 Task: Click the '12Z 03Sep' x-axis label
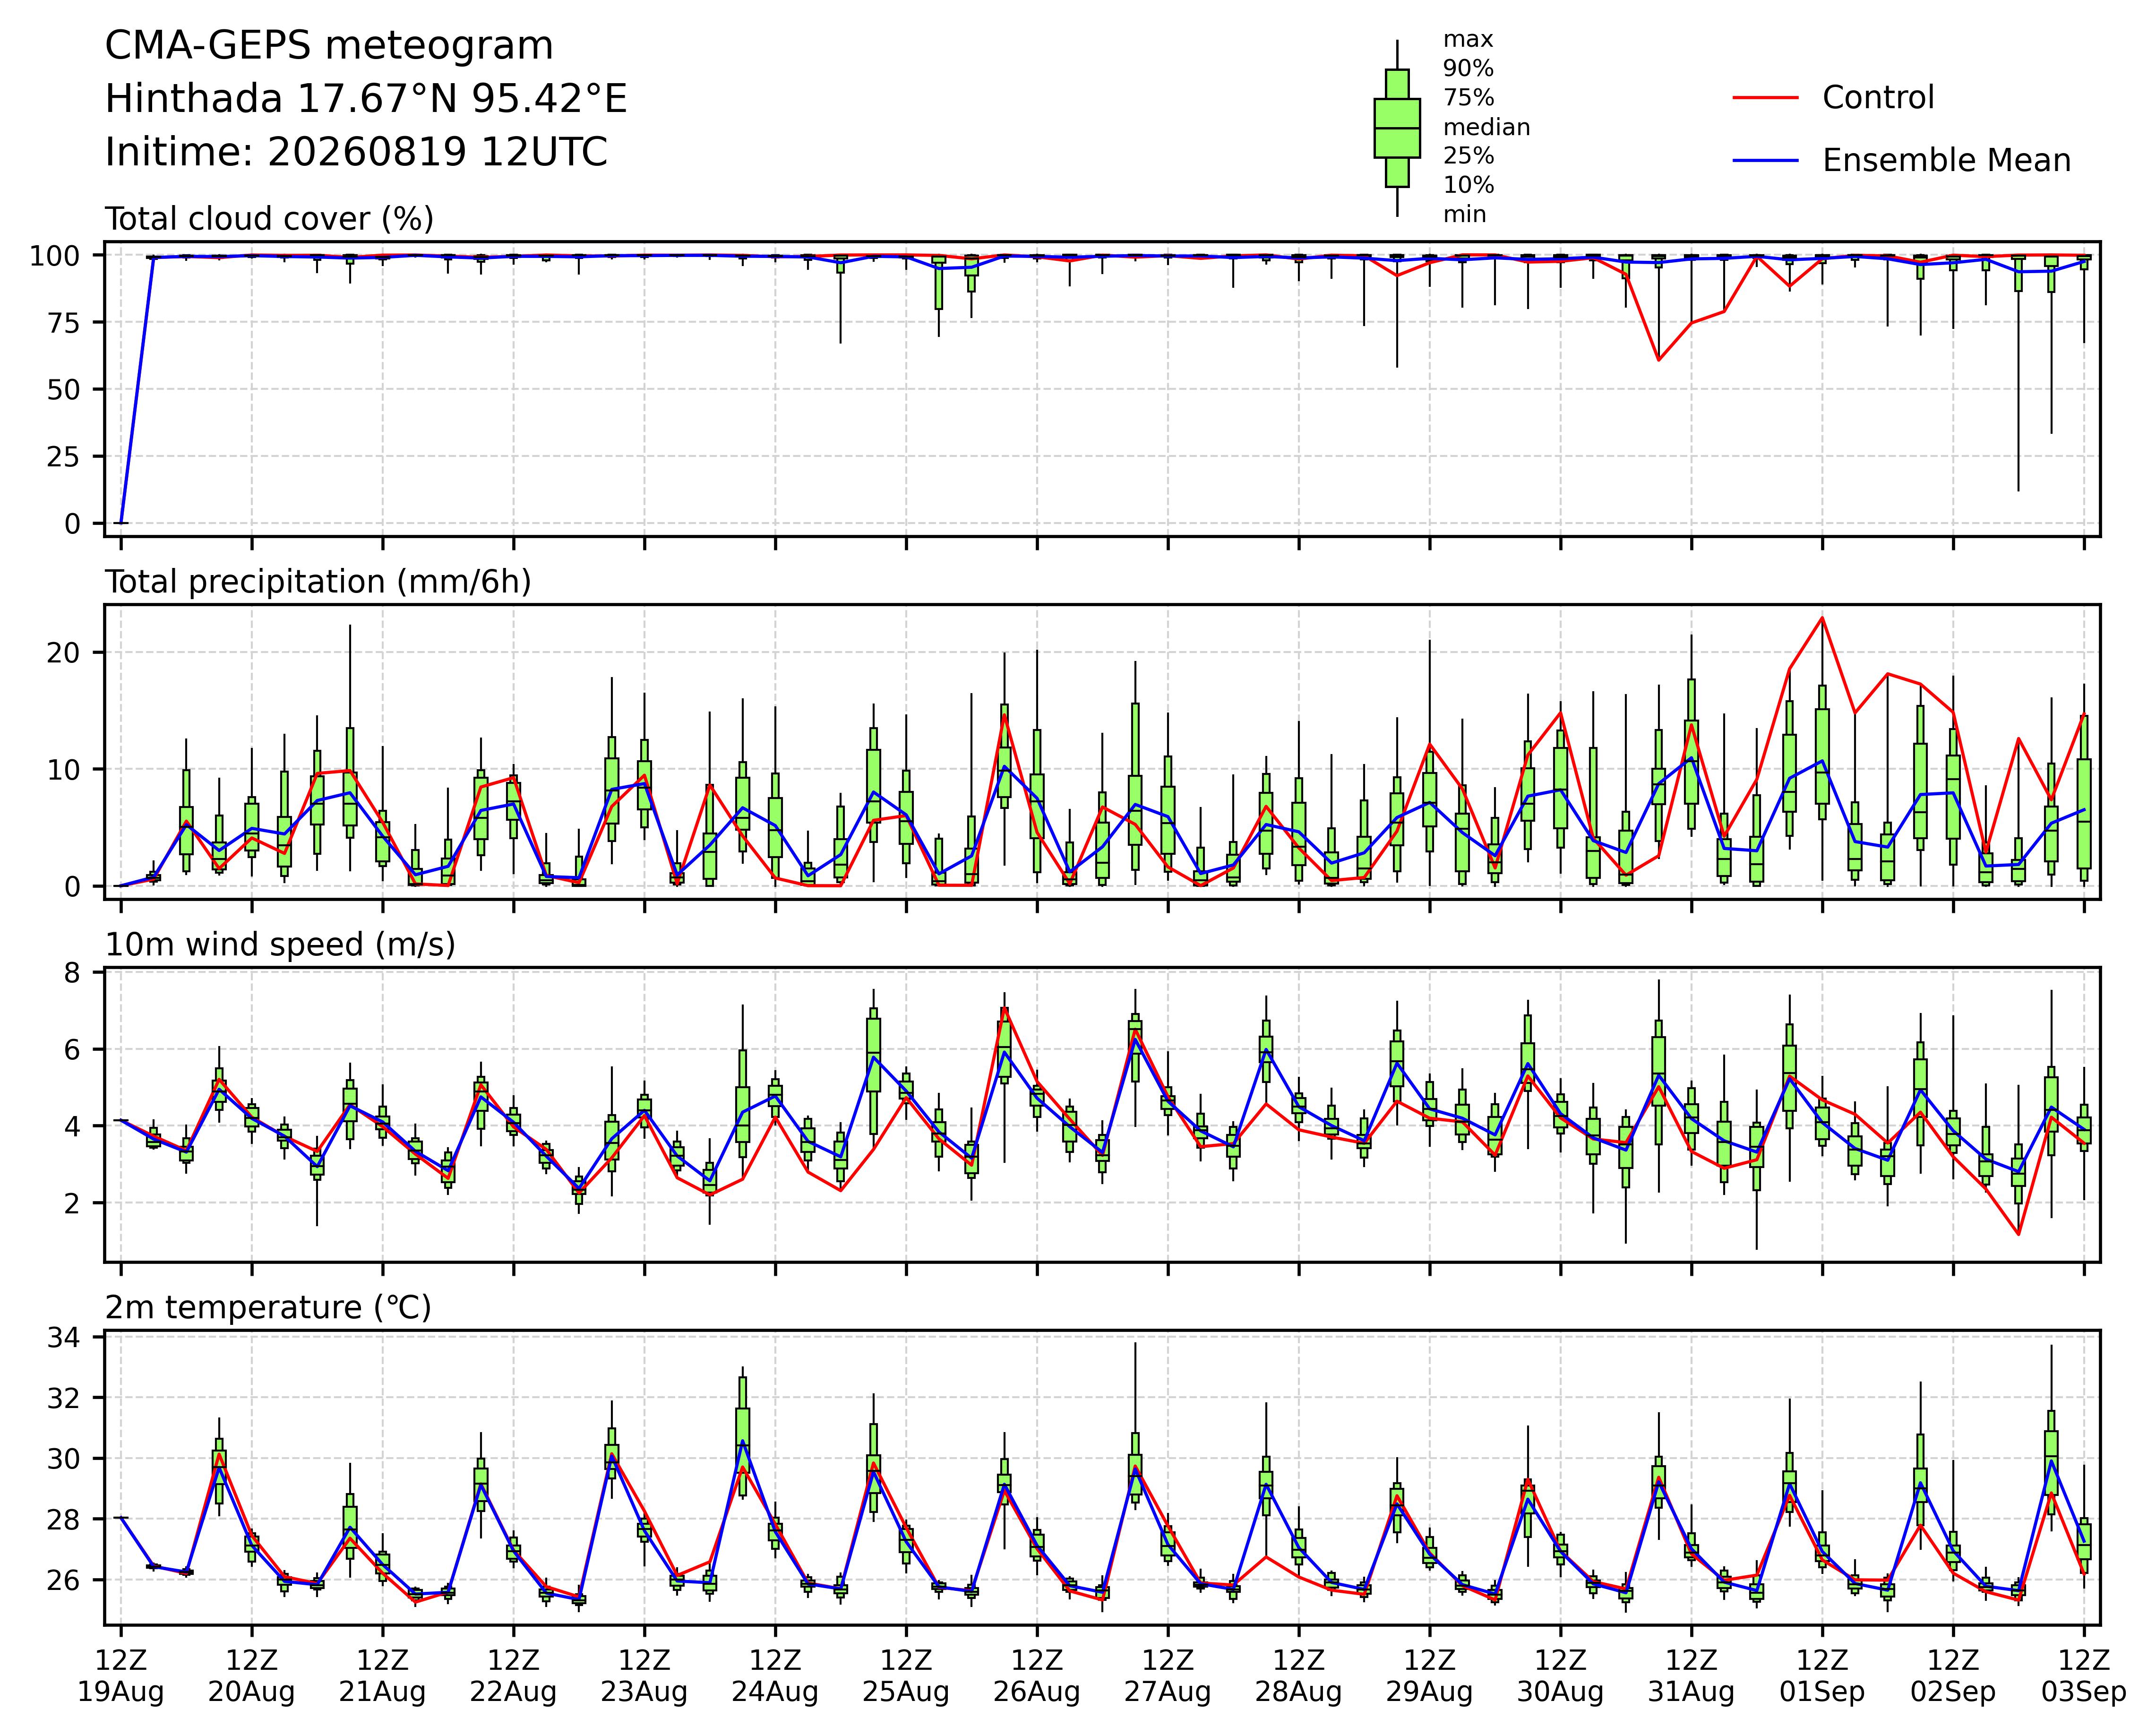point(2084,1677)
